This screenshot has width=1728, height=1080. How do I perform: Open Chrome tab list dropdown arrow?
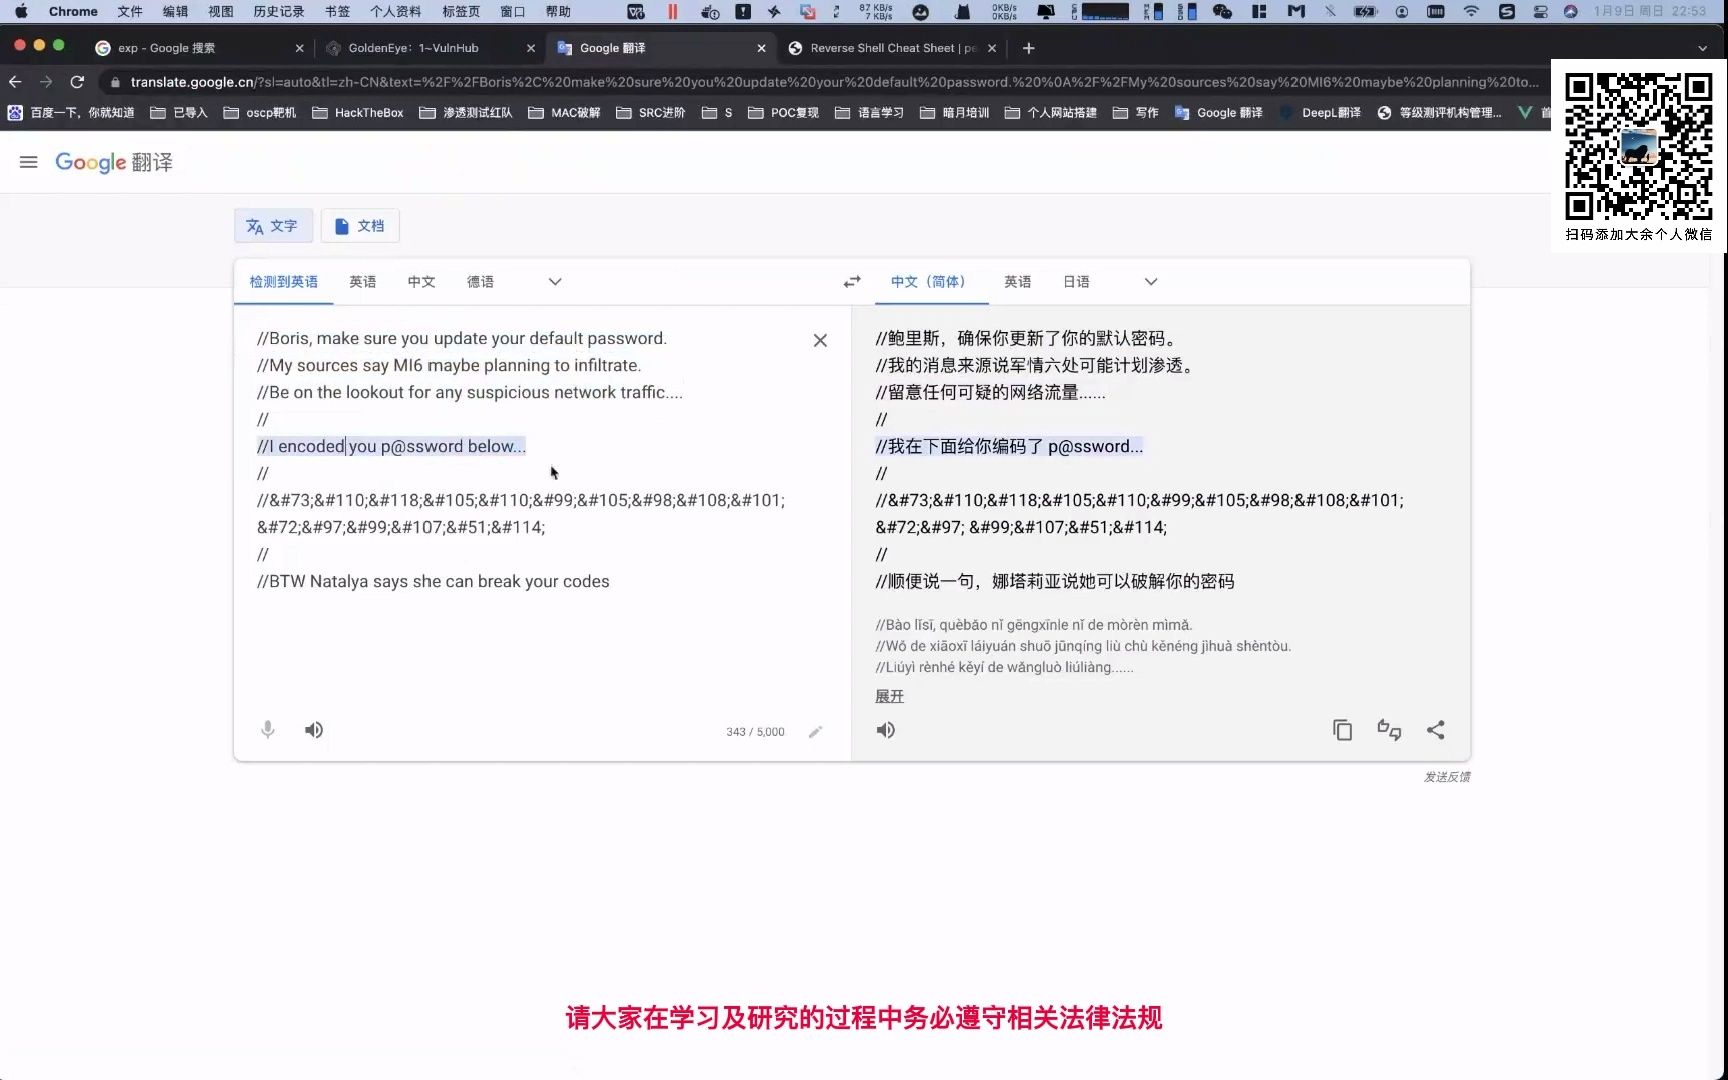click(x=1703, y=48)
